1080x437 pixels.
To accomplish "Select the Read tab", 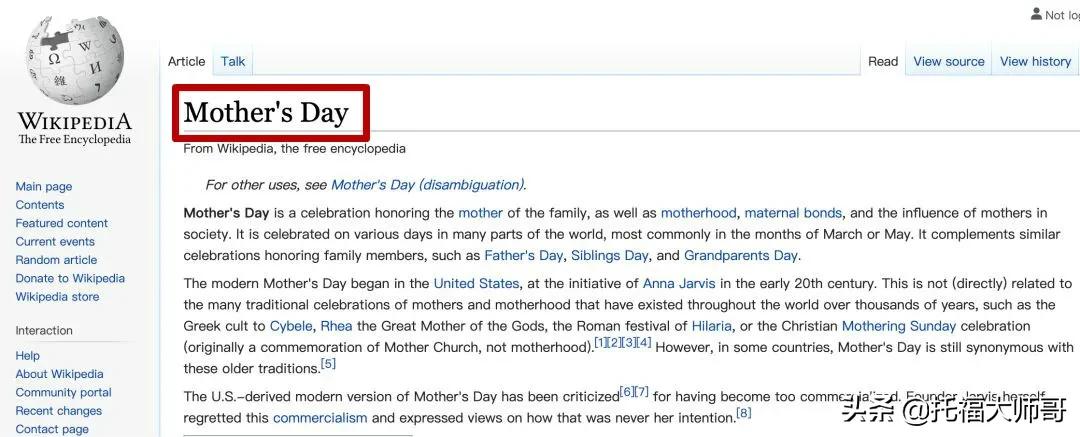I will (x=883, y=61).
